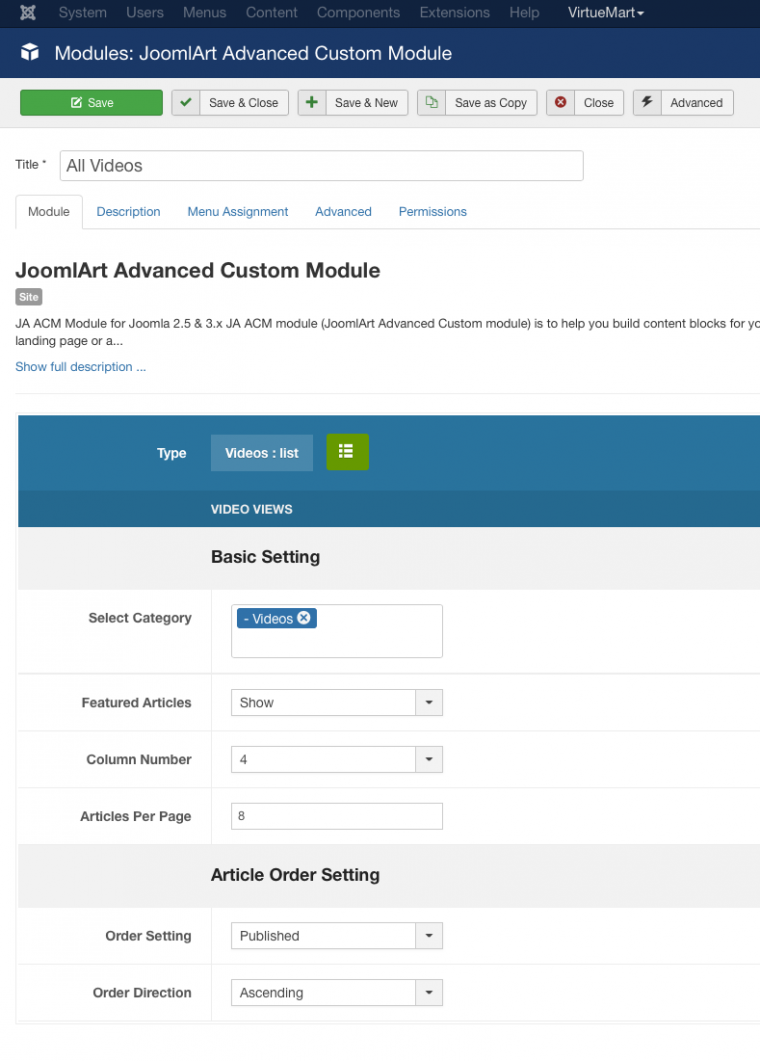The width and height of the screenshot is (760, 1061).
Task: Open the Column Number dropdown
Action: [428, 760]
